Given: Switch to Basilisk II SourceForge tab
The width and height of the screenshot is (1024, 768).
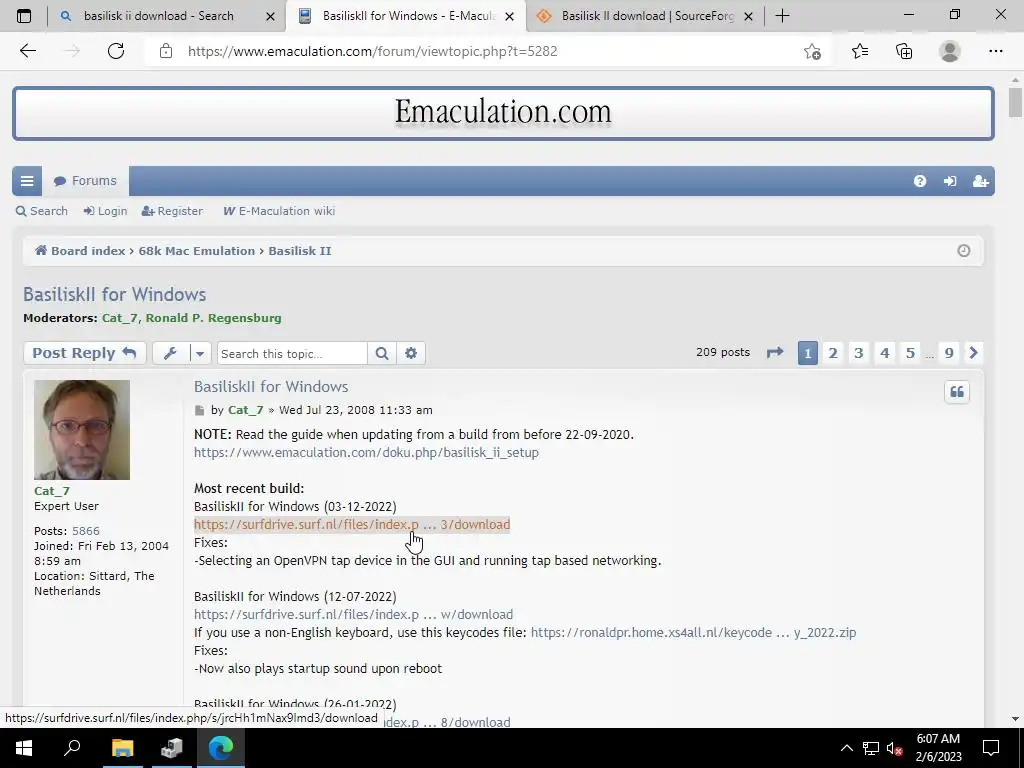Looking at the screenshot, I should [647, 16].
